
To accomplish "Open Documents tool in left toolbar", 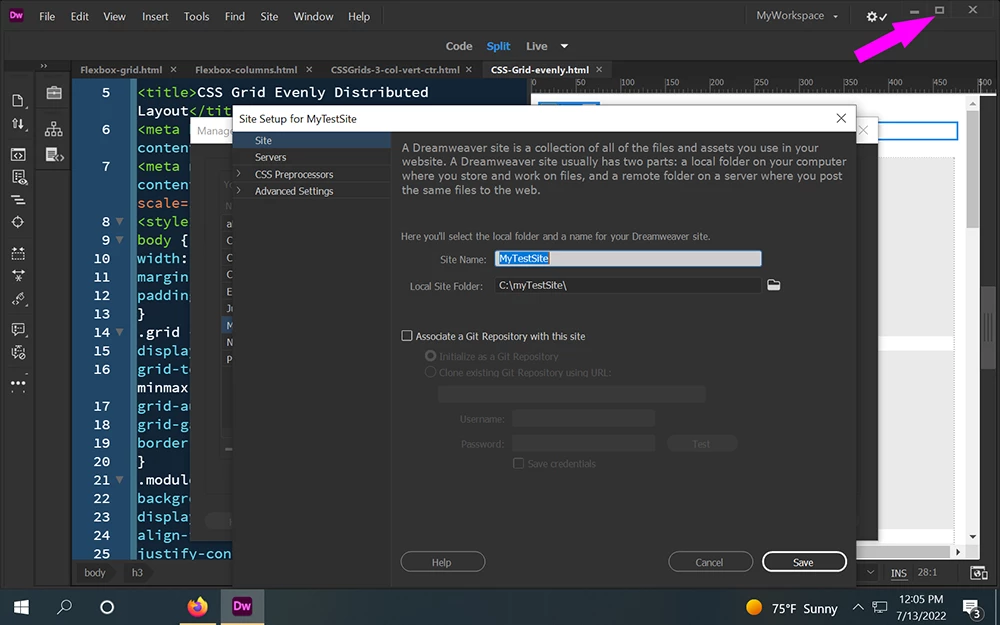I will tap(18, 100).
